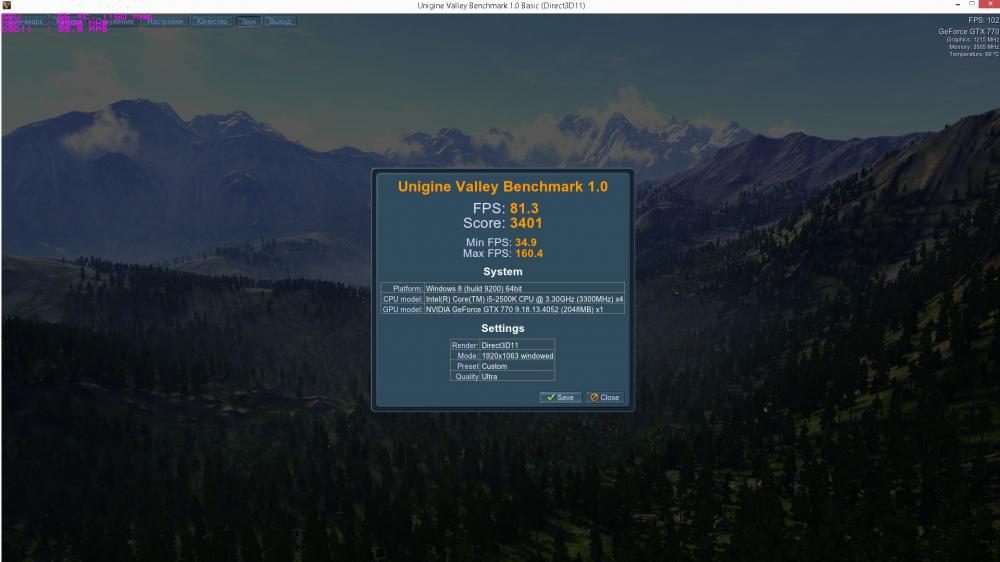The height and width of the screenshot is (562, 1000).
Task: Click the app icon in title bar
Action: point(6,5)
